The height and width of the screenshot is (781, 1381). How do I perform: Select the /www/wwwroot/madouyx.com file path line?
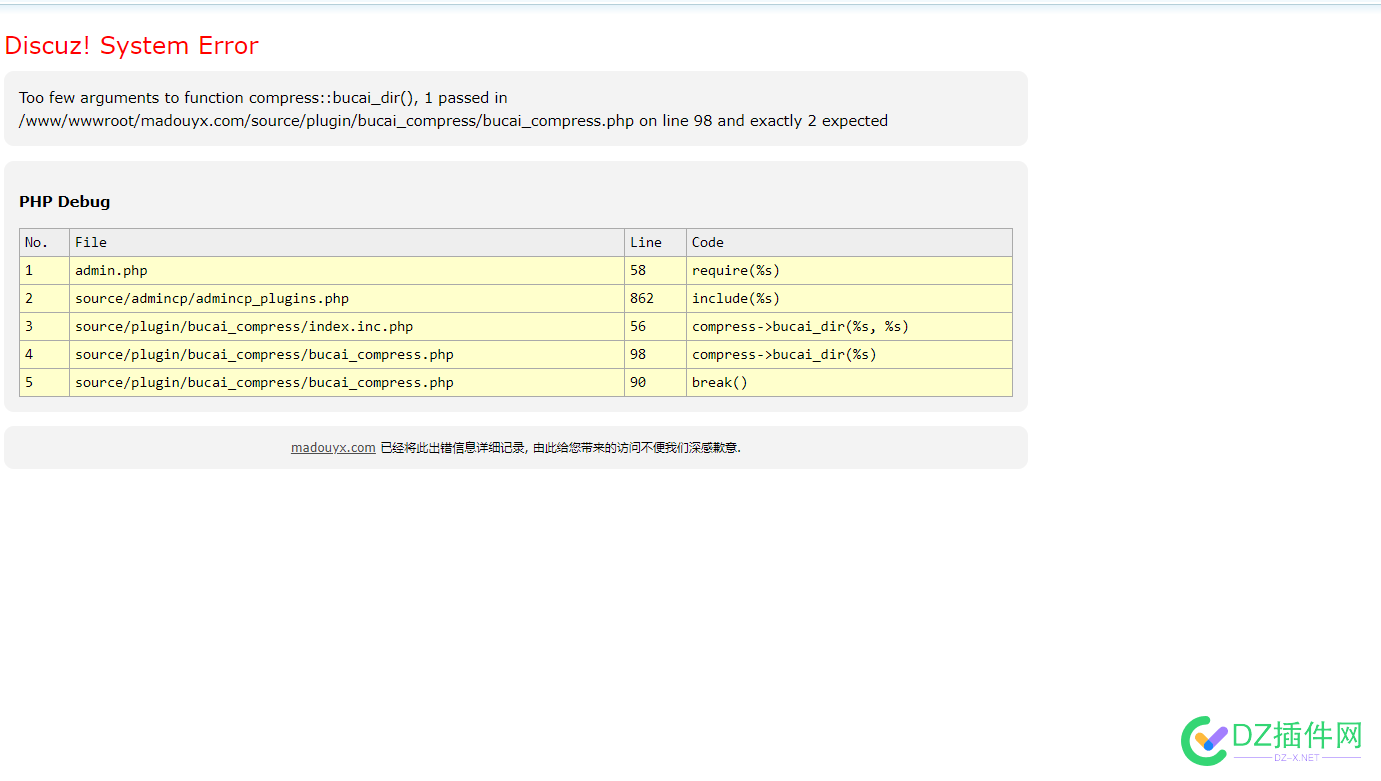(x=453, y=121)
